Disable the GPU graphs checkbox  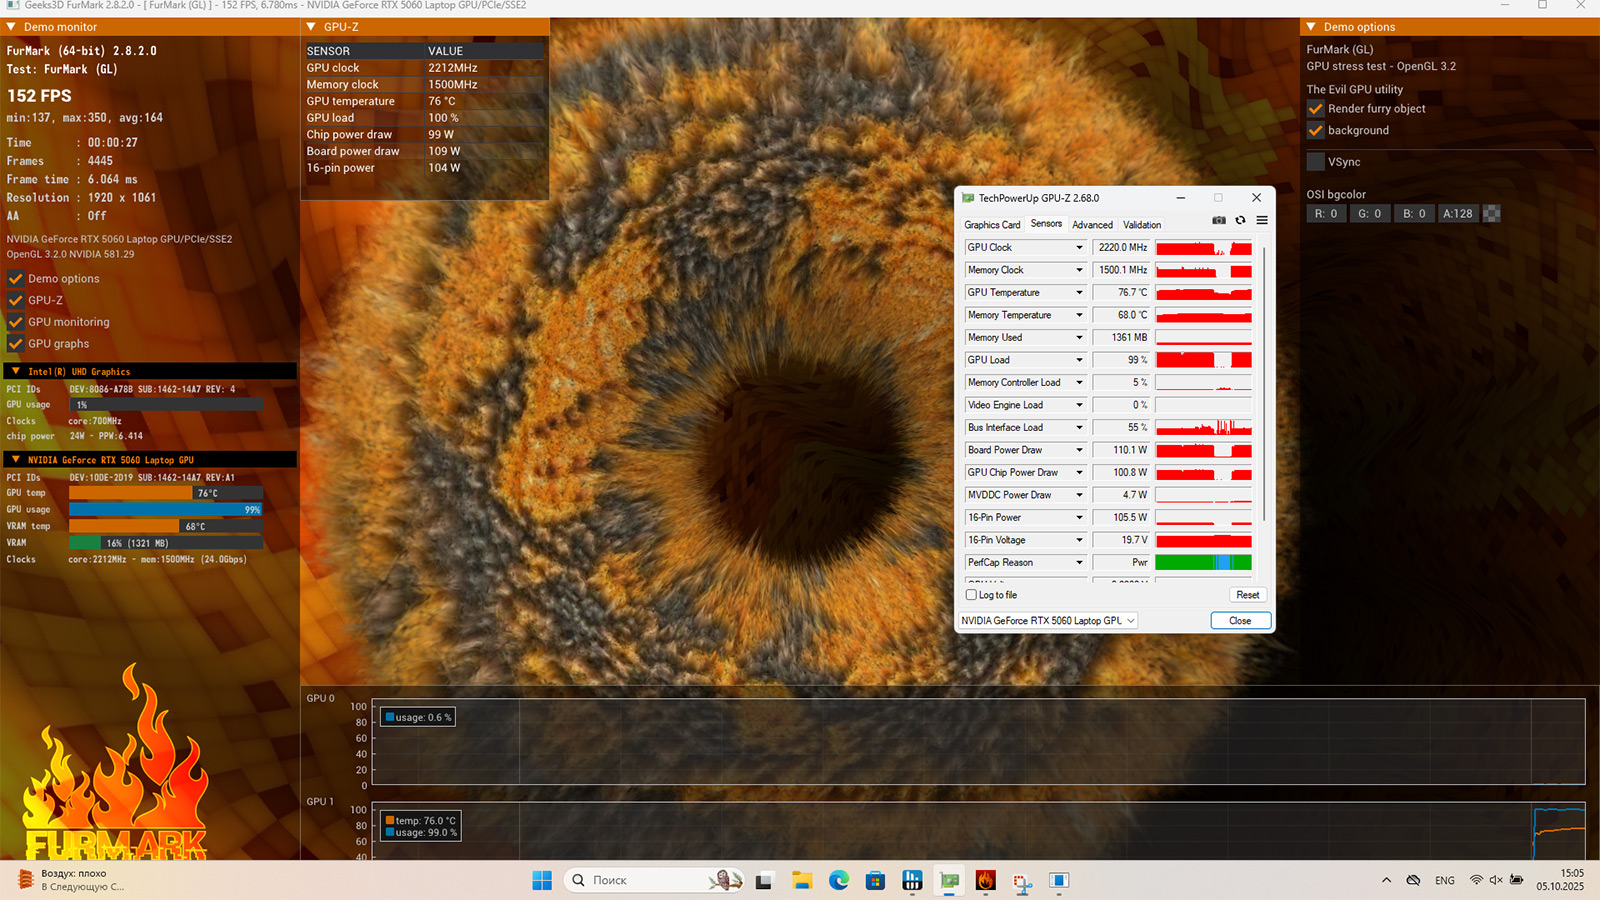[16, 344]
